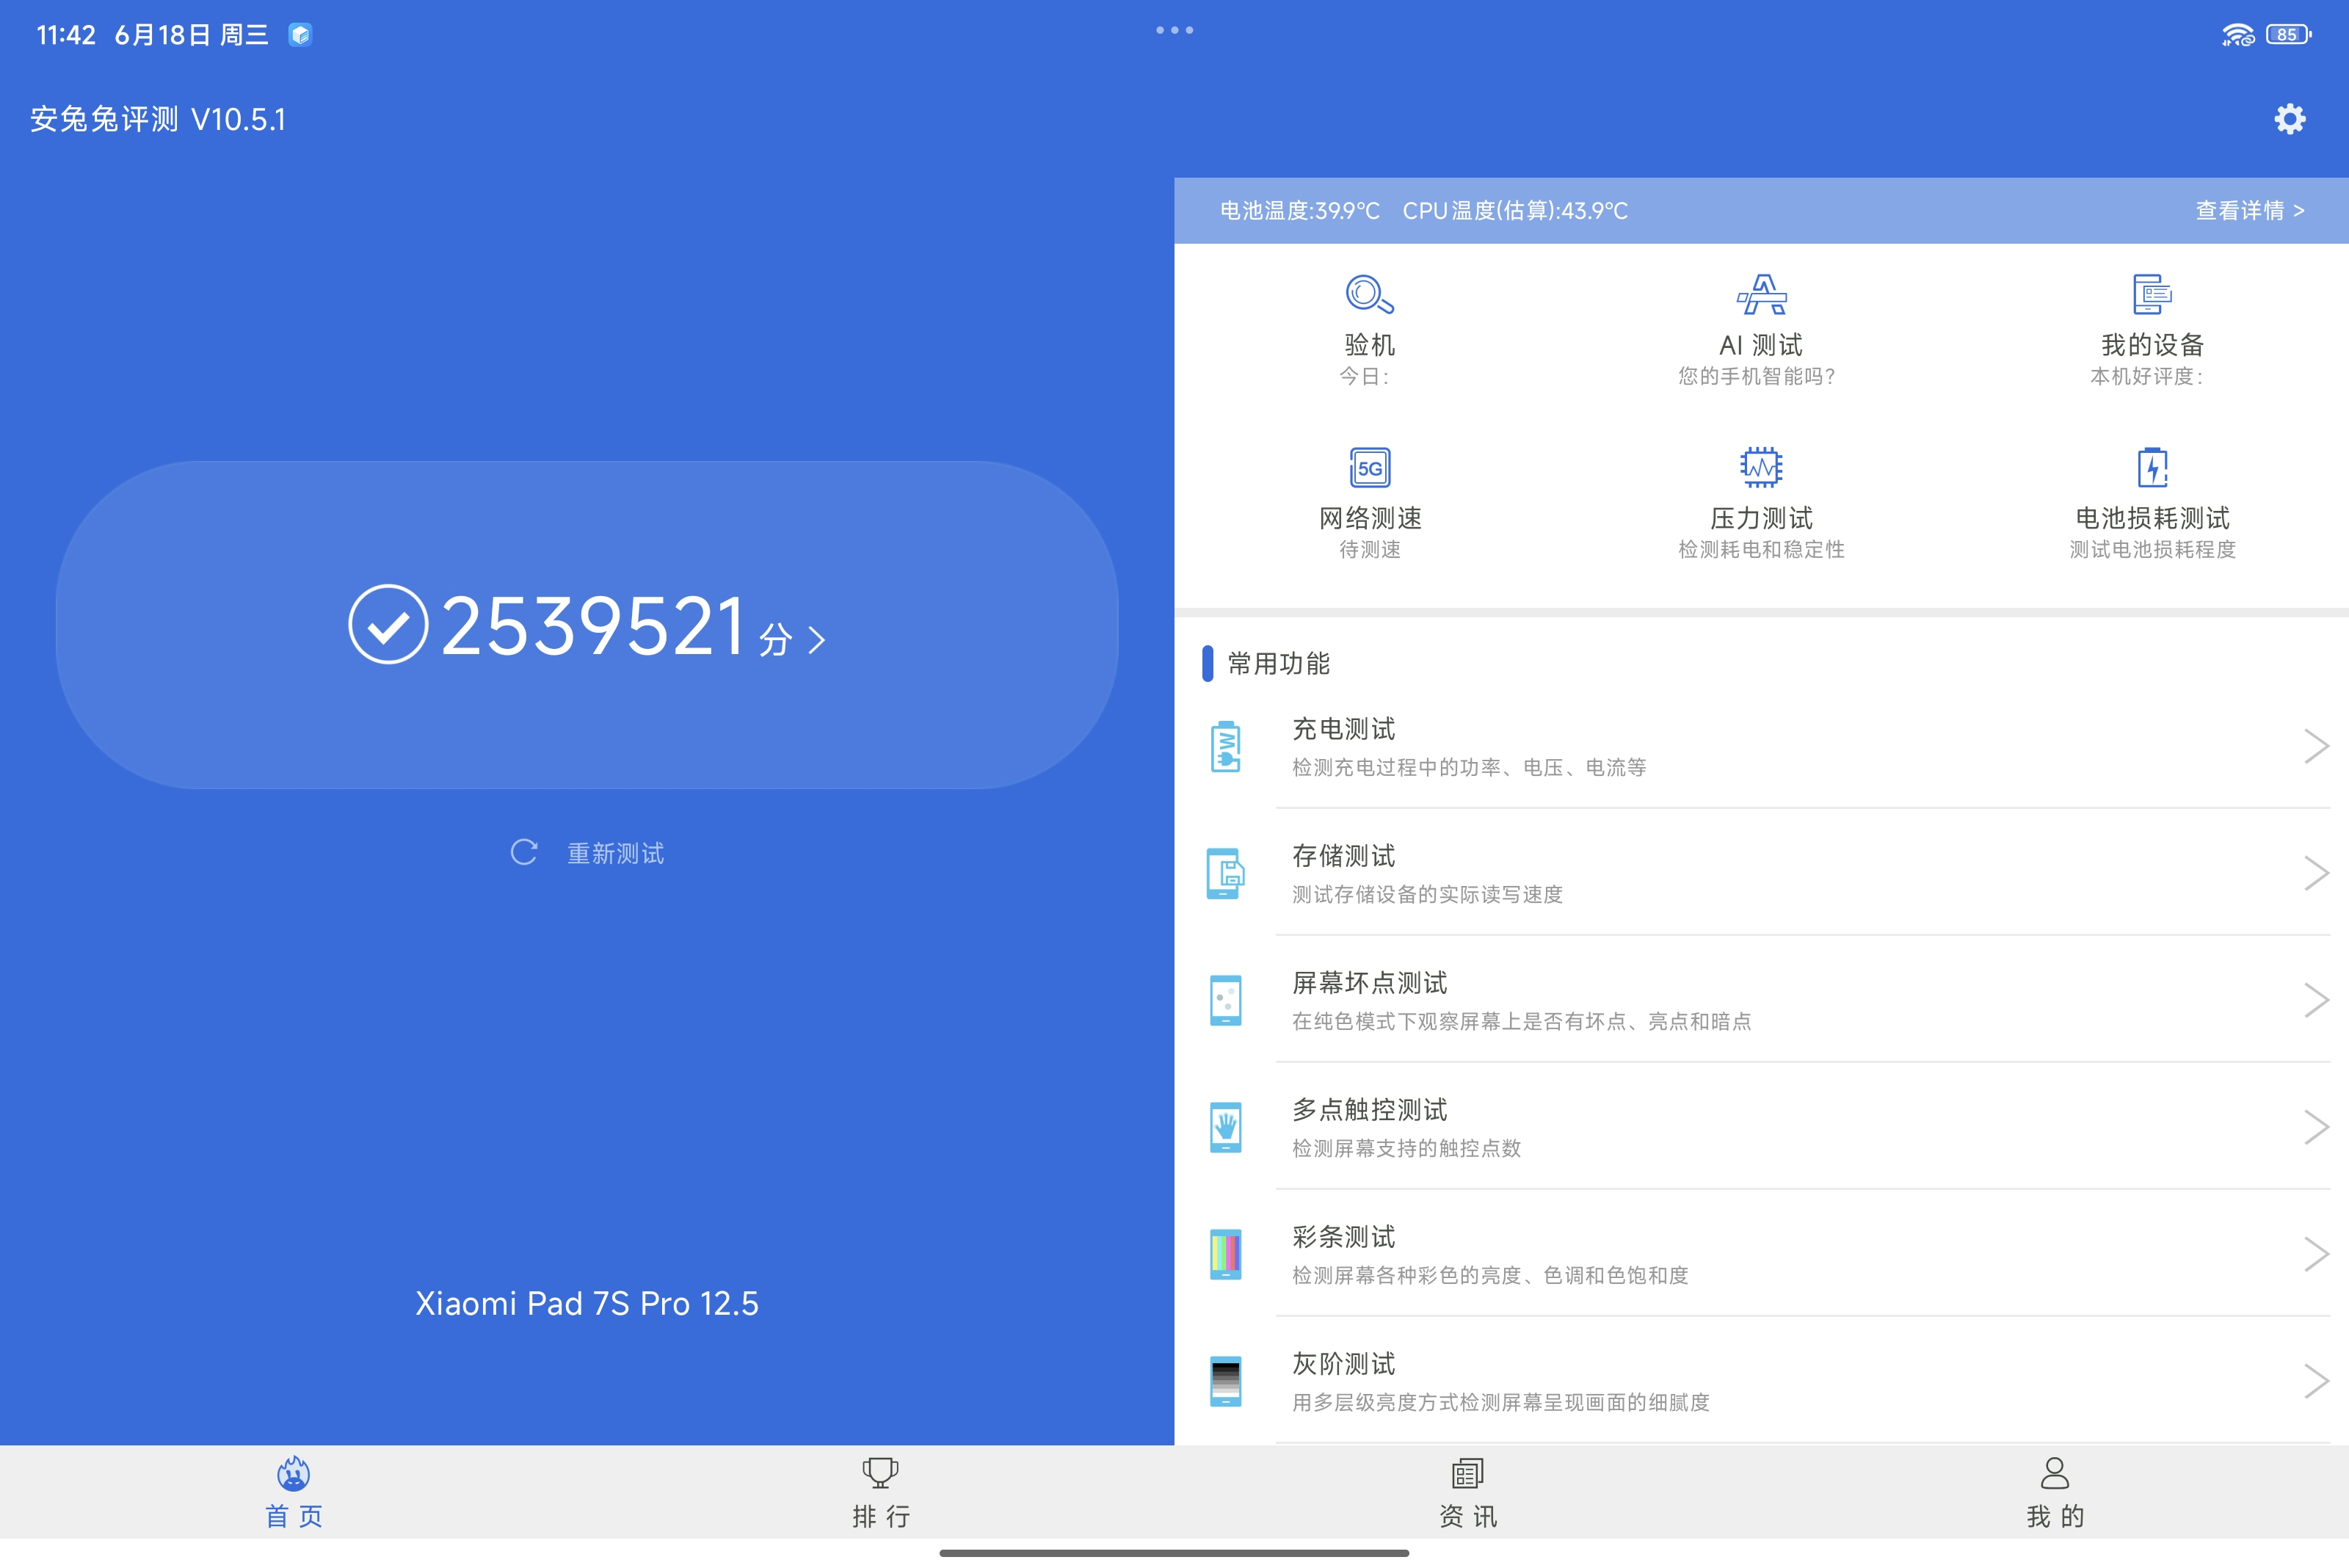Image resolution: width=2349 pixels, height=1568 pixels.
Task: Click the 常用功能 section header
Action: [x=1278, y=664]
